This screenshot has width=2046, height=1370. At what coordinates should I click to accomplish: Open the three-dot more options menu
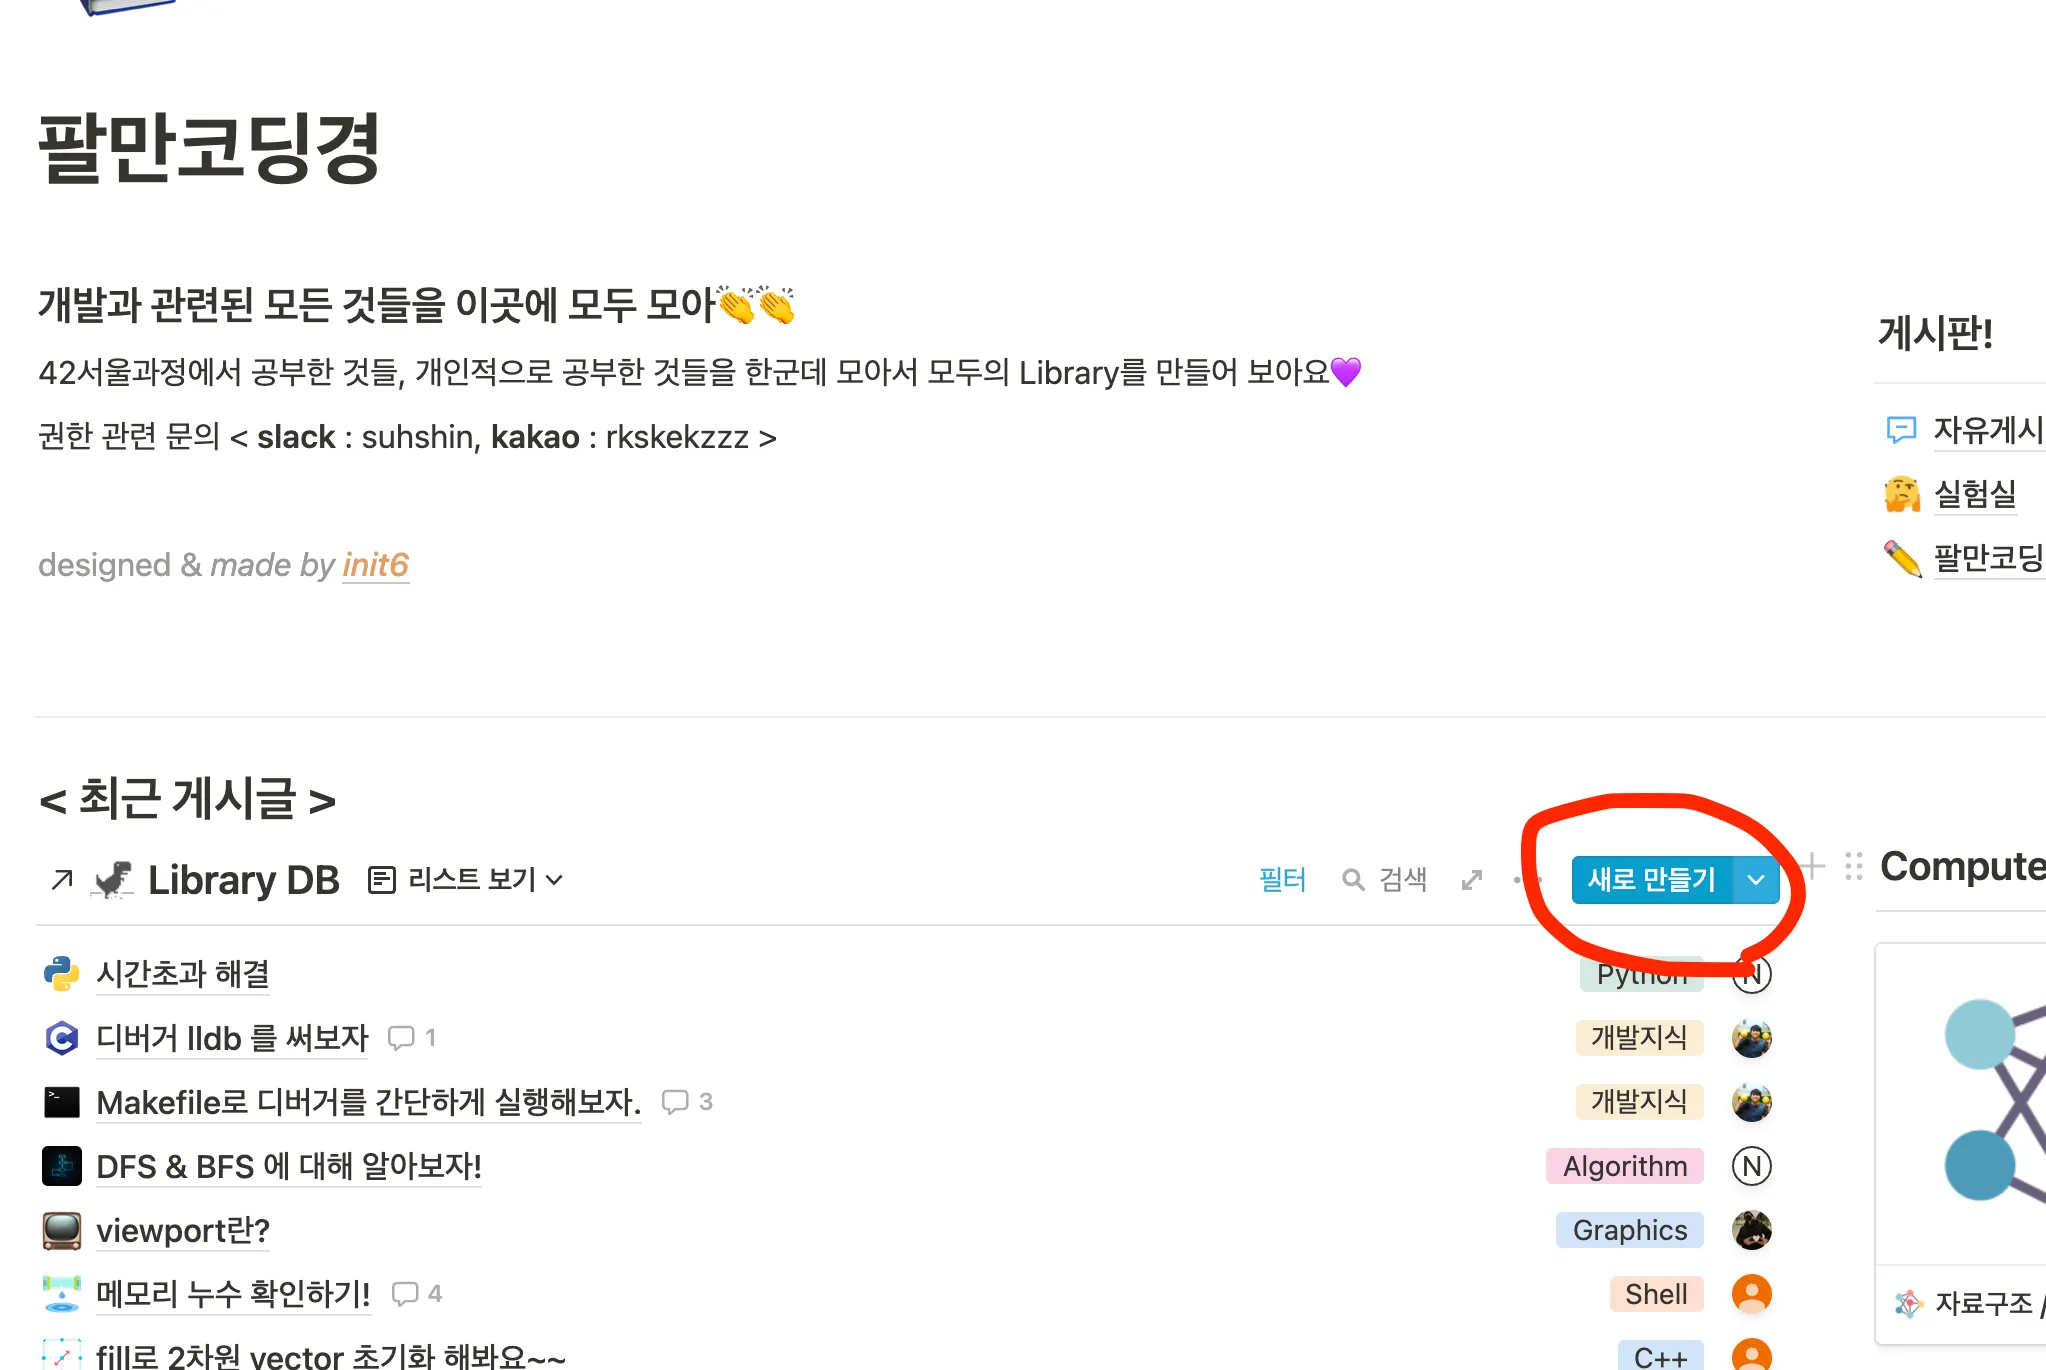click(1526, 880)
